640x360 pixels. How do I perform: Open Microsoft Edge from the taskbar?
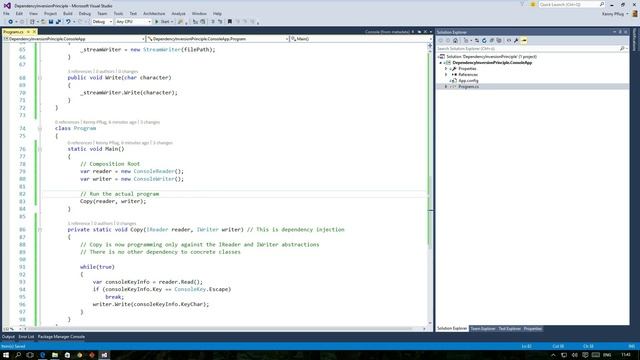[42, 355]
